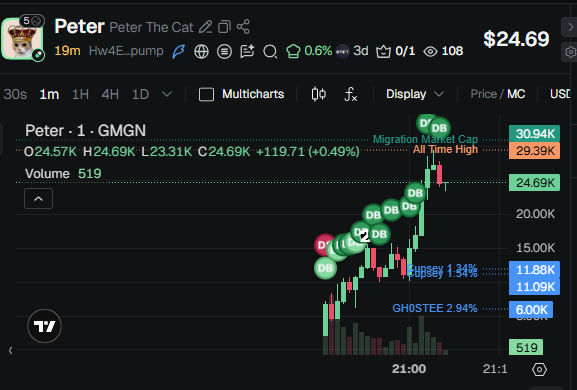Click the DB marker nearest the 24.69K line

(x=415, y=193)
